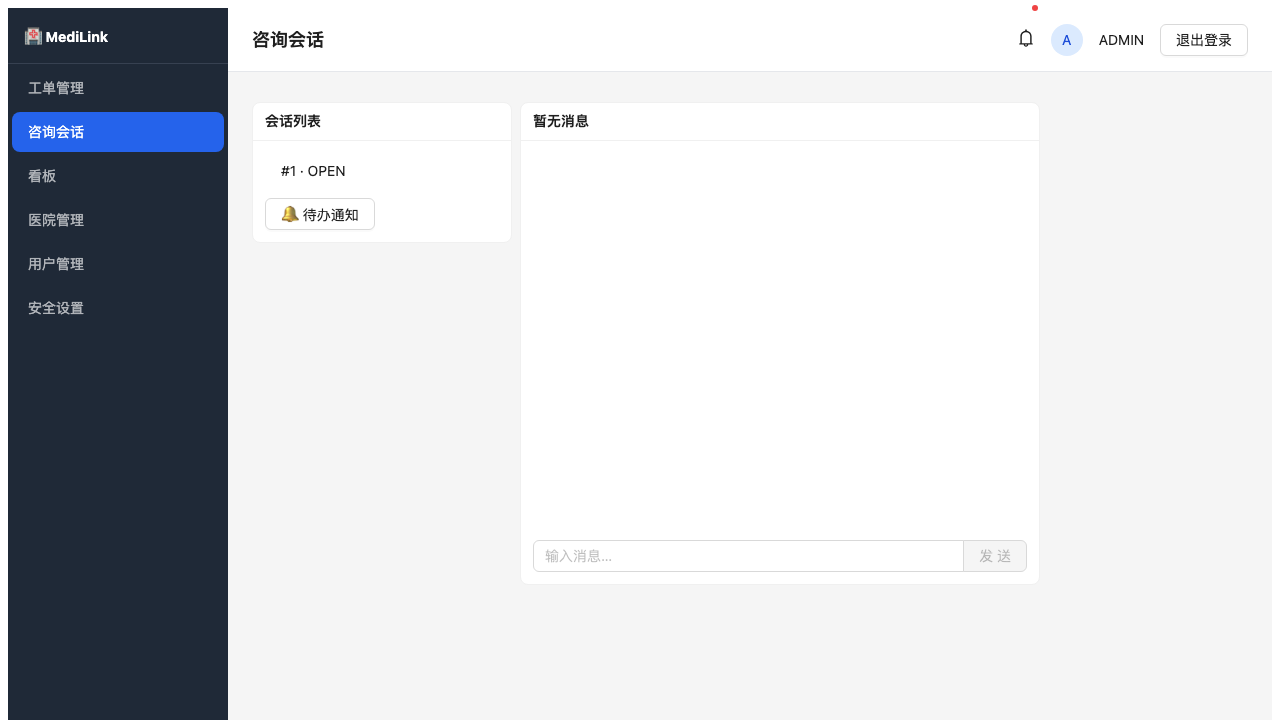Open the notification bell icon
Screen dimensions: 1280x720
[1026, 39]
